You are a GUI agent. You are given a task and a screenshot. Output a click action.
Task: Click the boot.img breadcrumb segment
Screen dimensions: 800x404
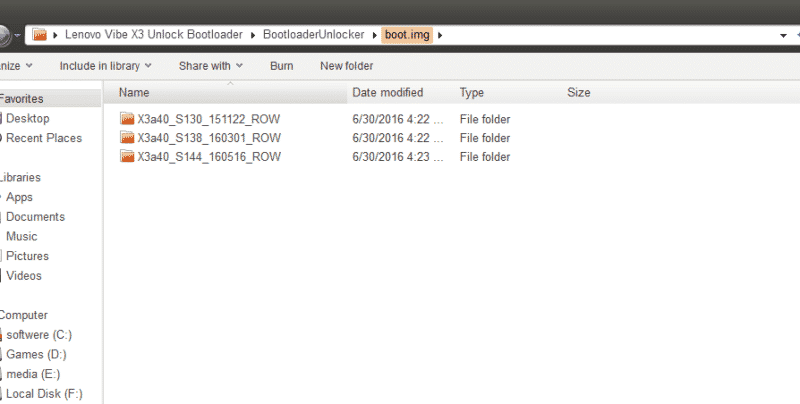407,35
